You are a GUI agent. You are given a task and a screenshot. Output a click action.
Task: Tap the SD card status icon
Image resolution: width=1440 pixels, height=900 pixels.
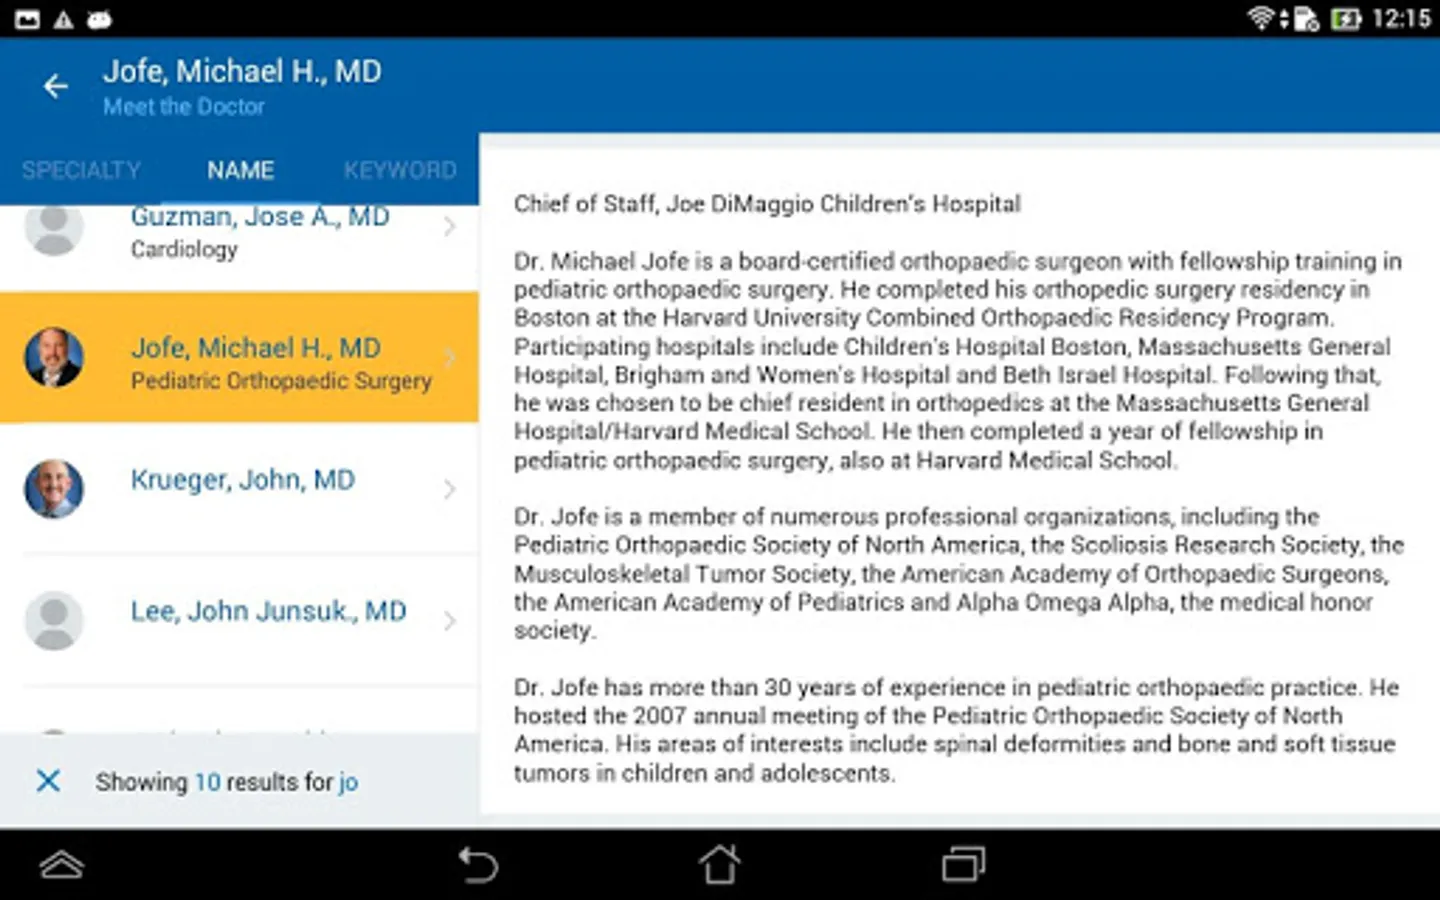(1306, 19)
